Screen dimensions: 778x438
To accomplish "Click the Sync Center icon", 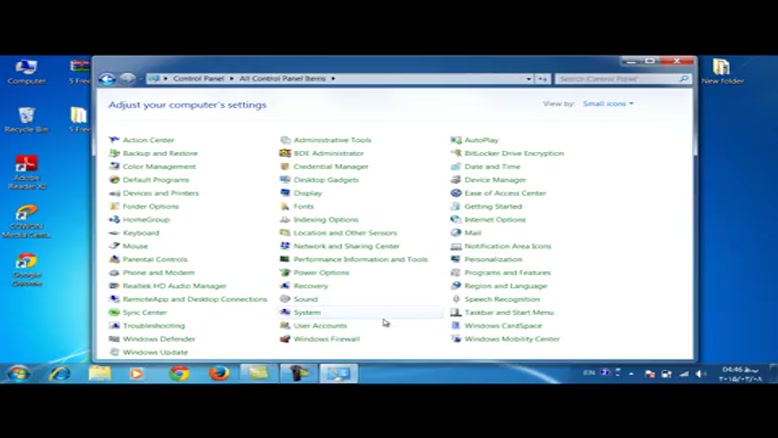I will coord(114,313).
